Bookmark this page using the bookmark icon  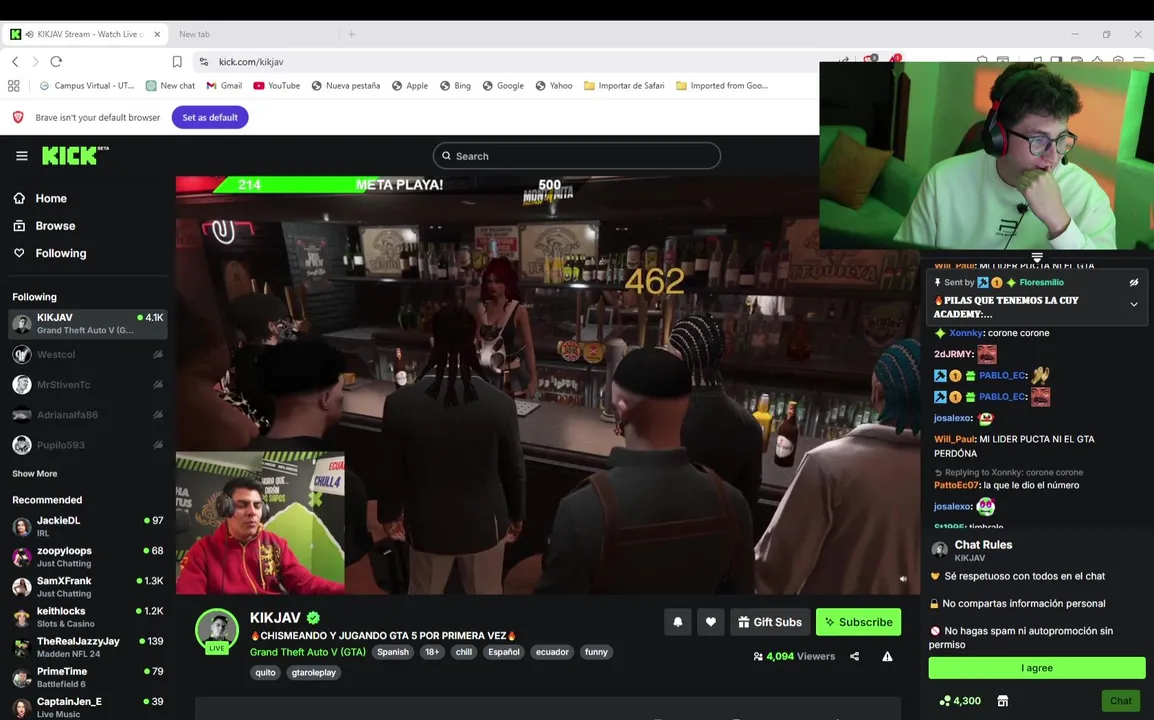(x=177, y=62)
